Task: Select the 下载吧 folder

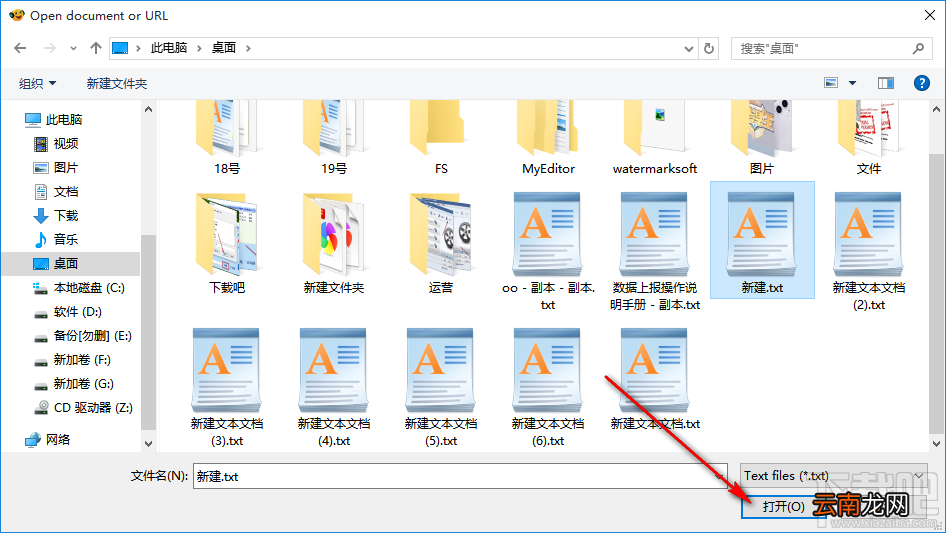Action: [227, 244]
